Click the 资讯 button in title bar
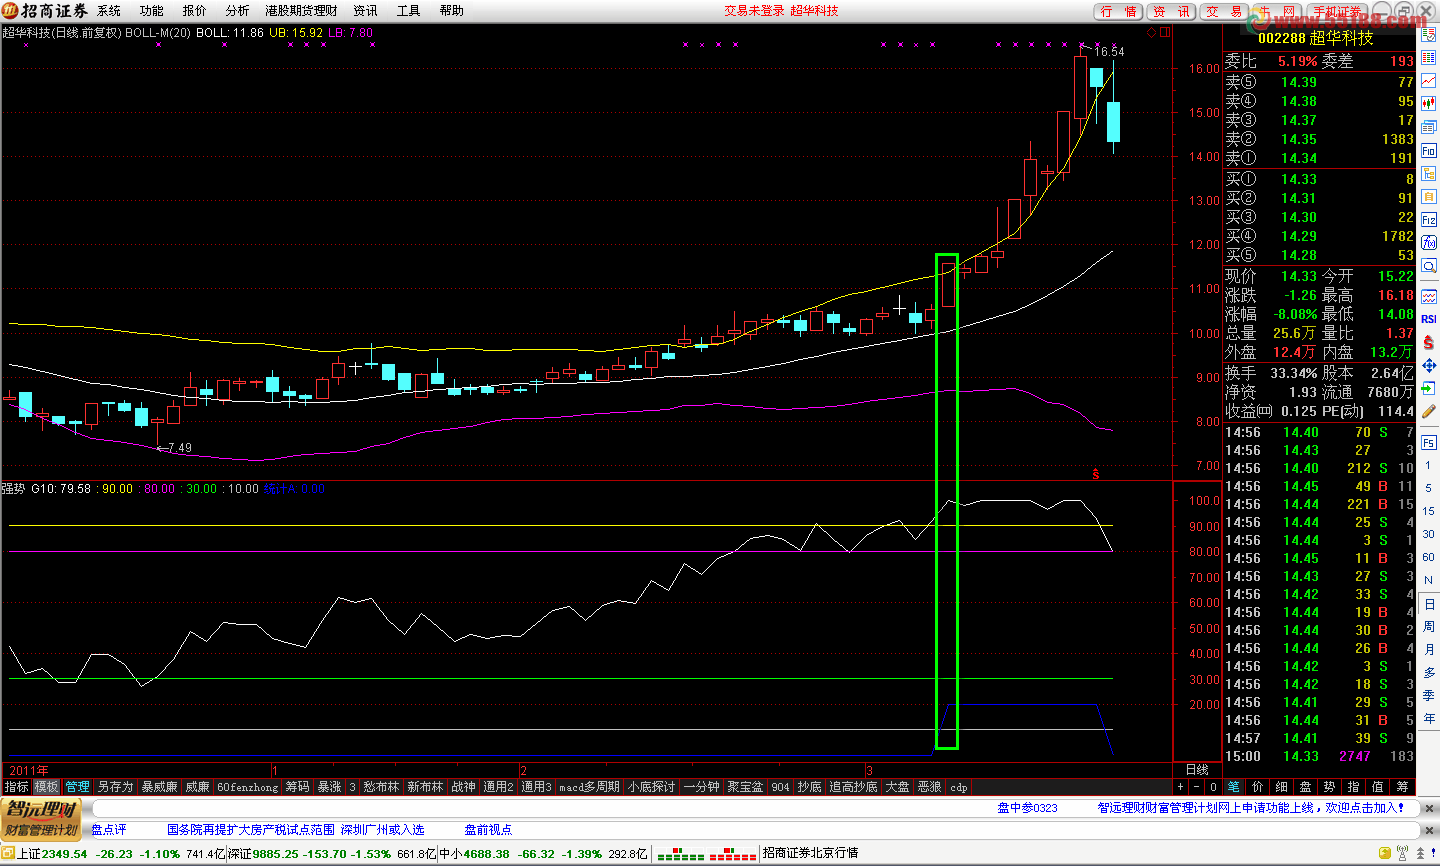Image resolution: width=1440 pixels, height=866 pixels. (1172, 12)
